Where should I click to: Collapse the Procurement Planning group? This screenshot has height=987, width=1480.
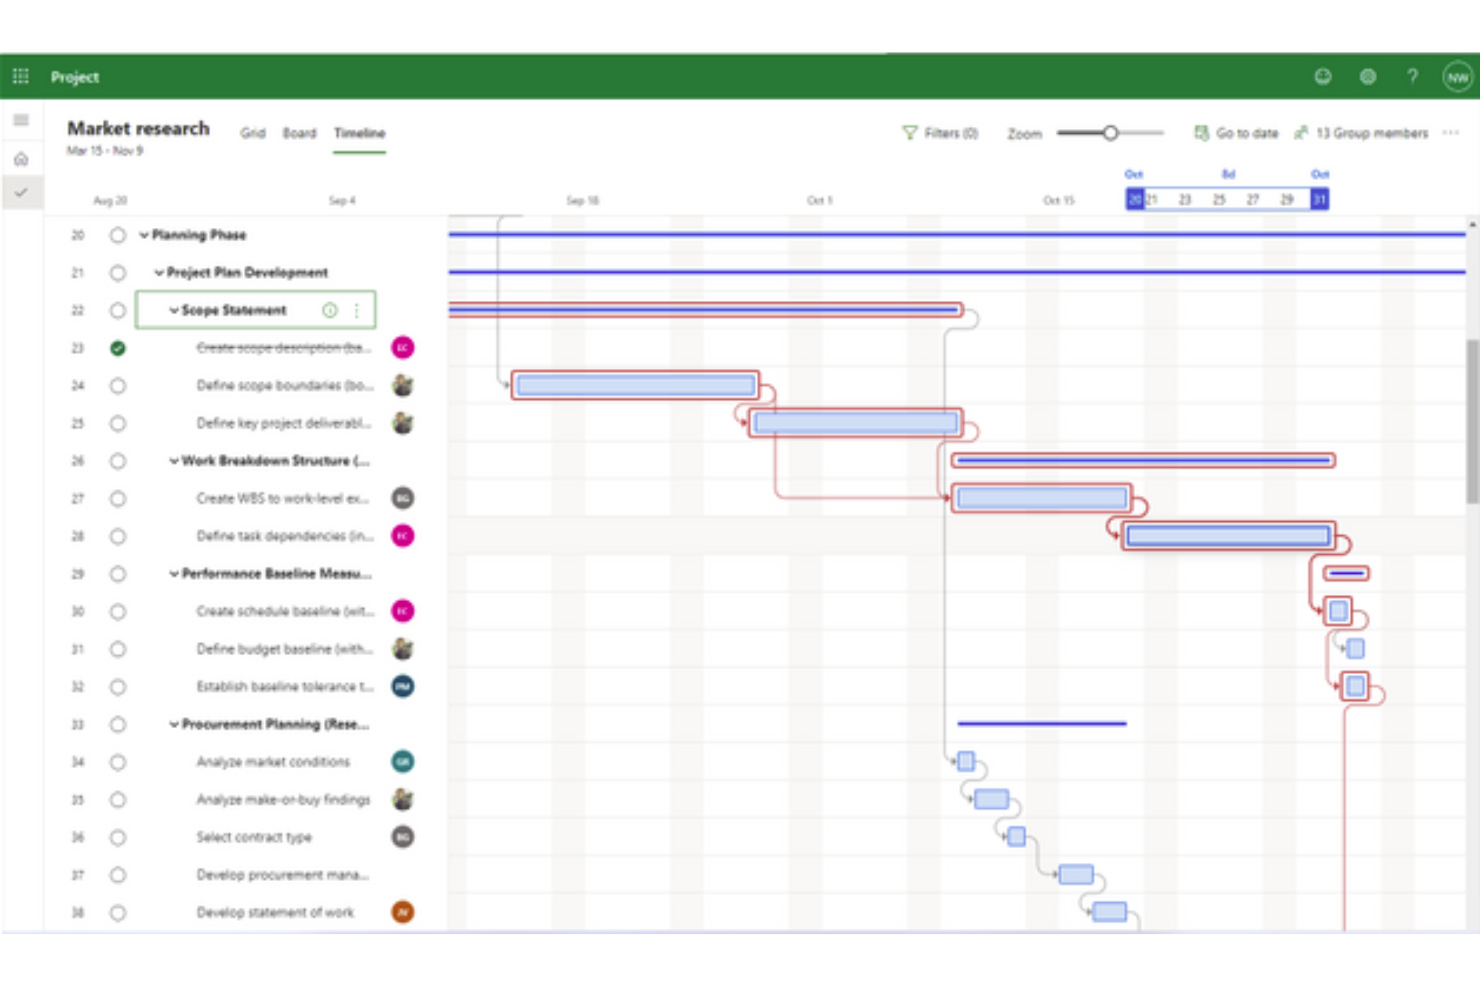tap(174, 724)
